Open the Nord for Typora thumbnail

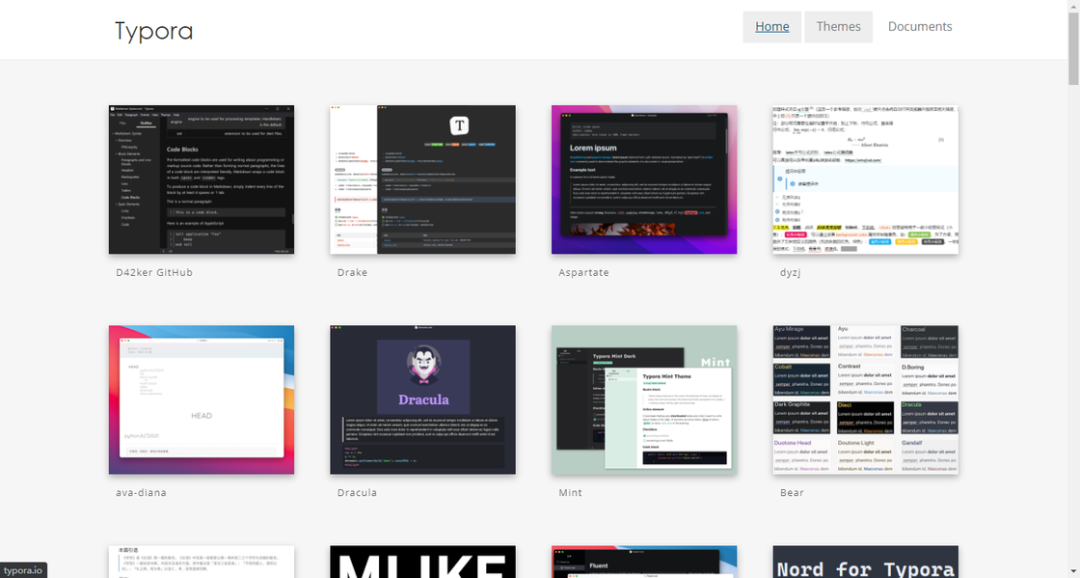tap(866, 562)
